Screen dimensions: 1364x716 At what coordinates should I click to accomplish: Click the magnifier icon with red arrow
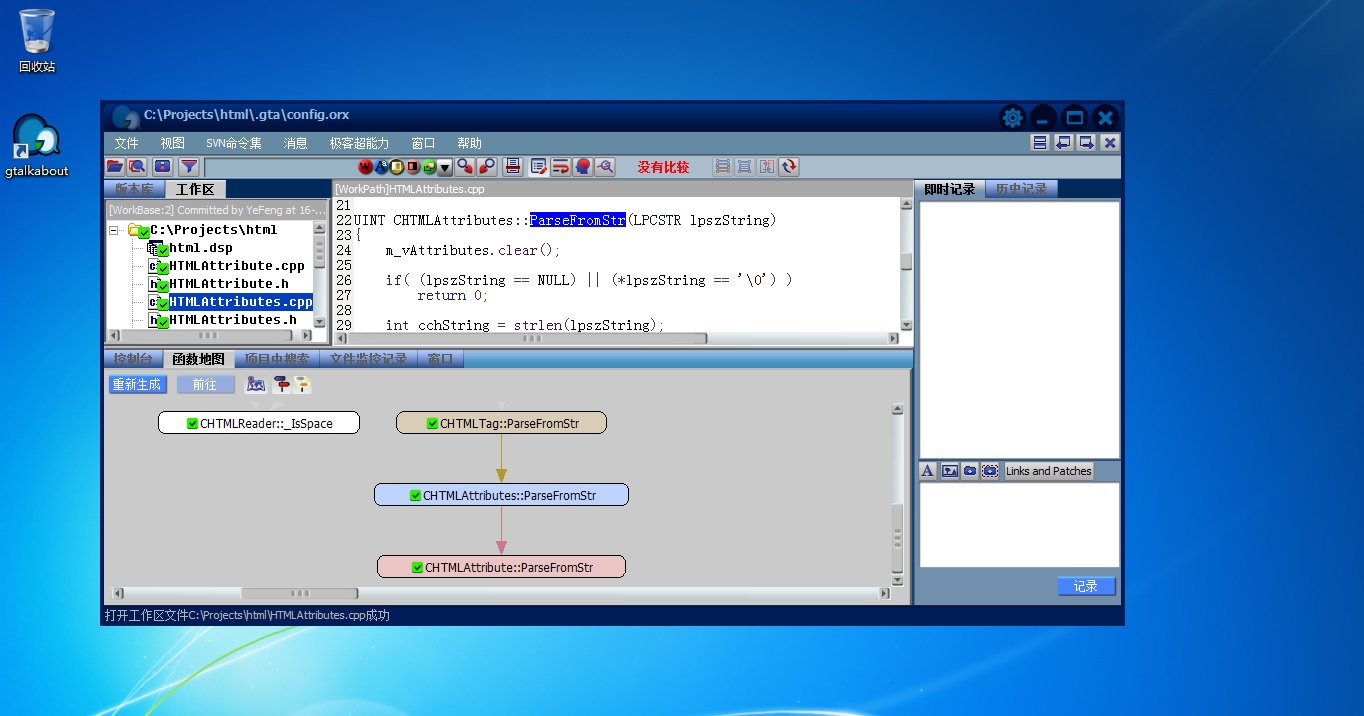(x=465, y=167)
